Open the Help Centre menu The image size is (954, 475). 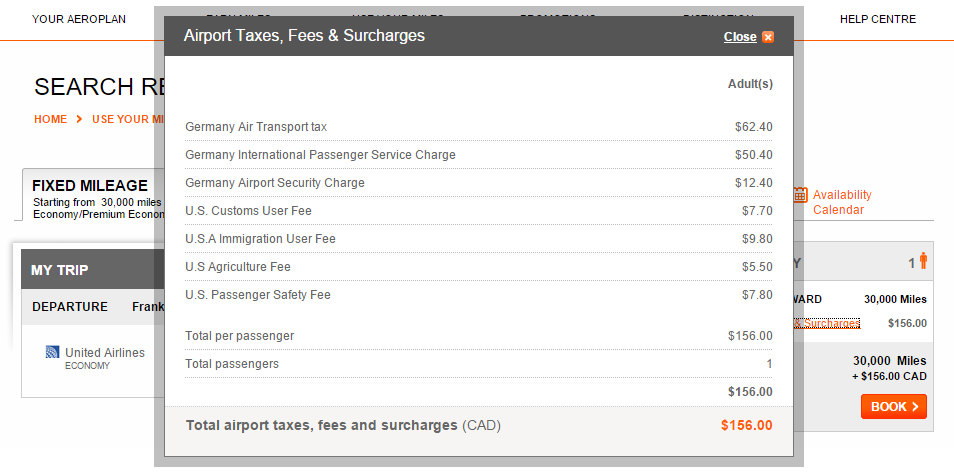878,19
